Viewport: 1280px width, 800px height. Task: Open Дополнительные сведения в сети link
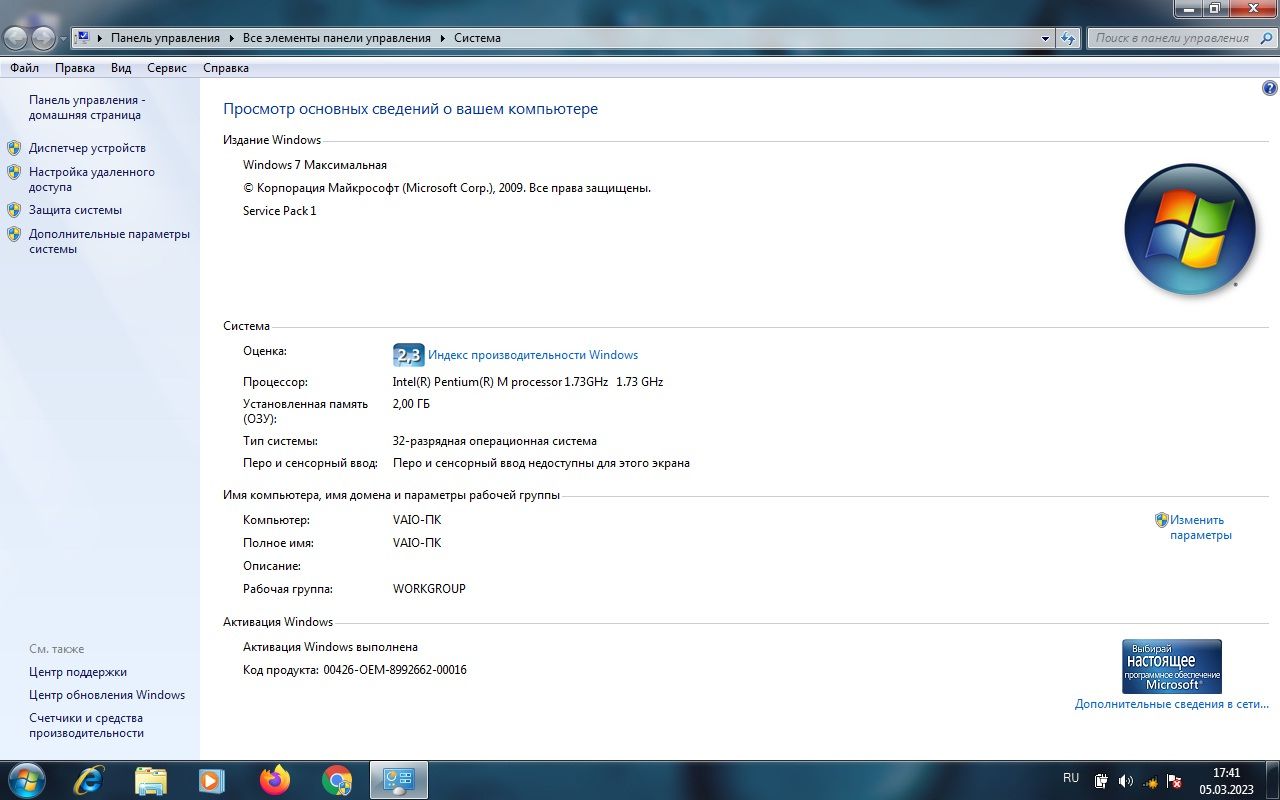click(x=1172, y=704)
